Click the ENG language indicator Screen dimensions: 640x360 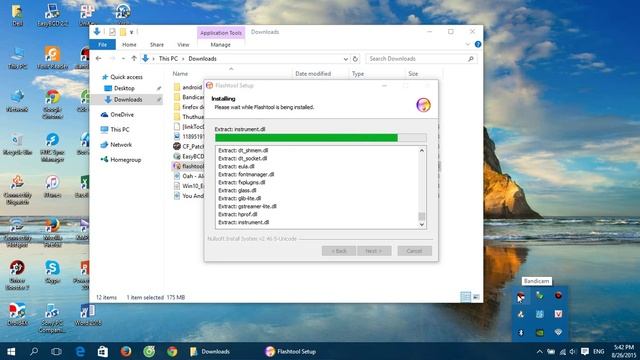(x=598, y=351)
